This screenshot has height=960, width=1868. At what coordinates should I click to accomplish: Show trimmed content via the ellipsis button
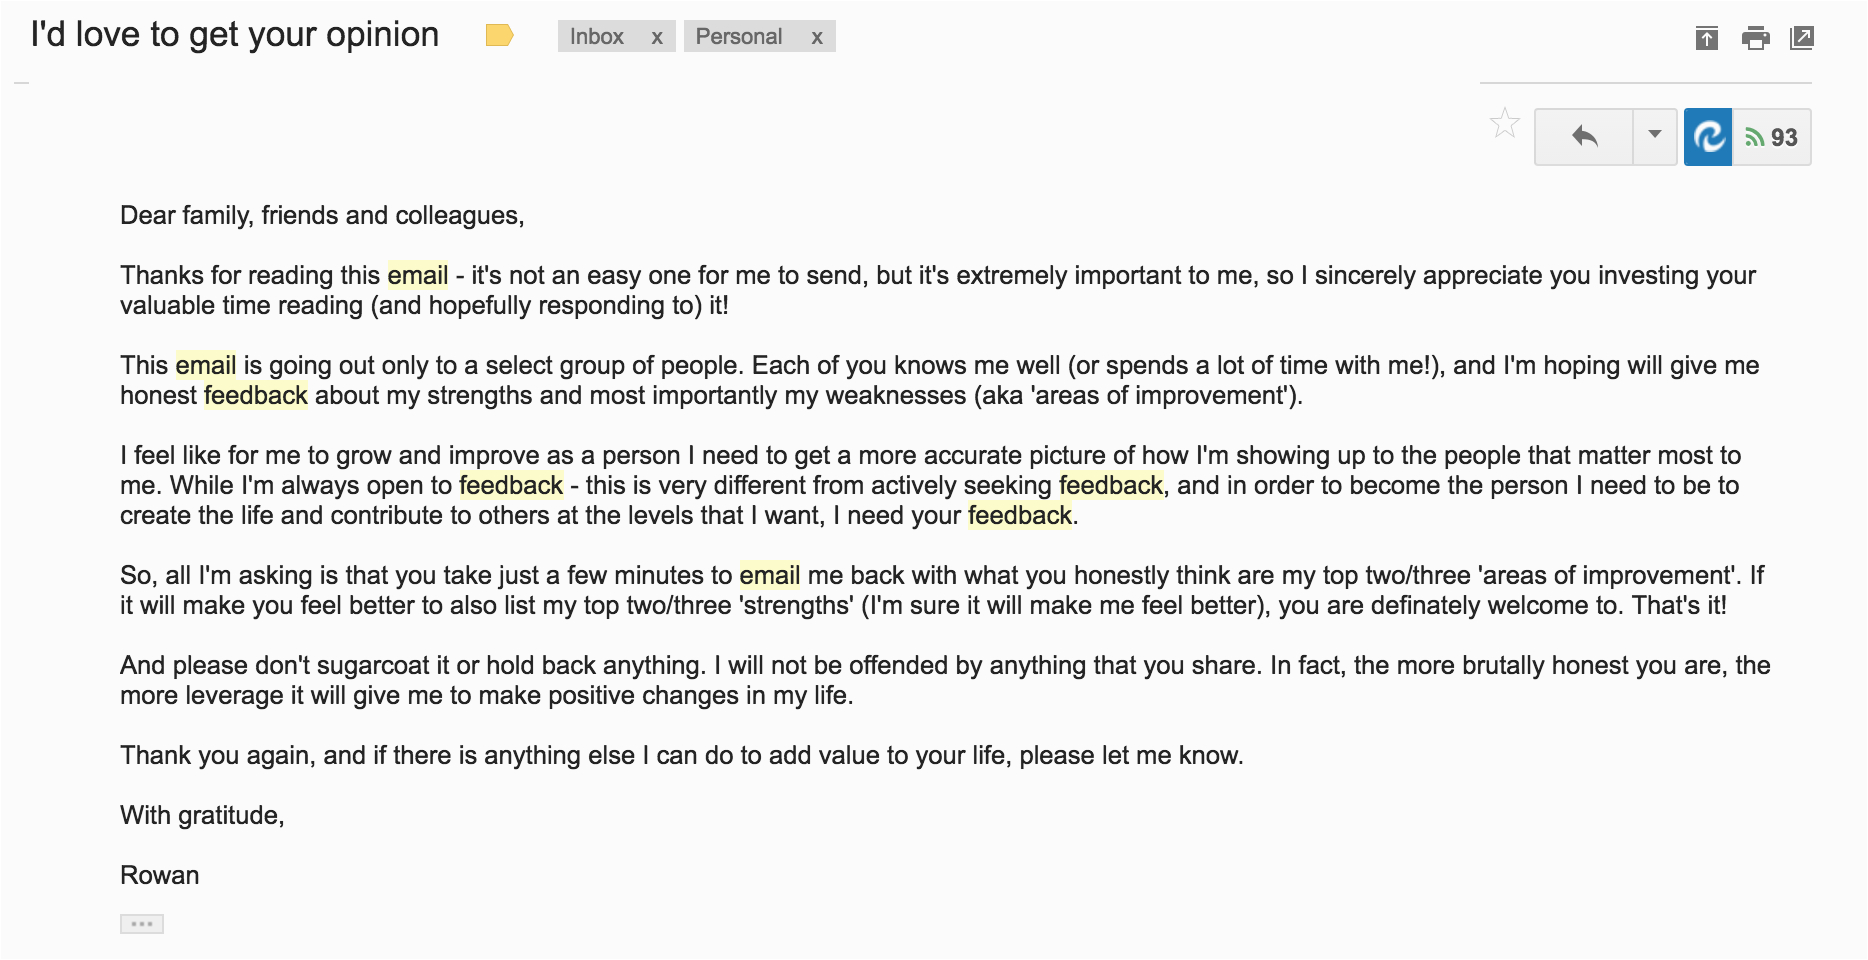(x=142, y=924)
